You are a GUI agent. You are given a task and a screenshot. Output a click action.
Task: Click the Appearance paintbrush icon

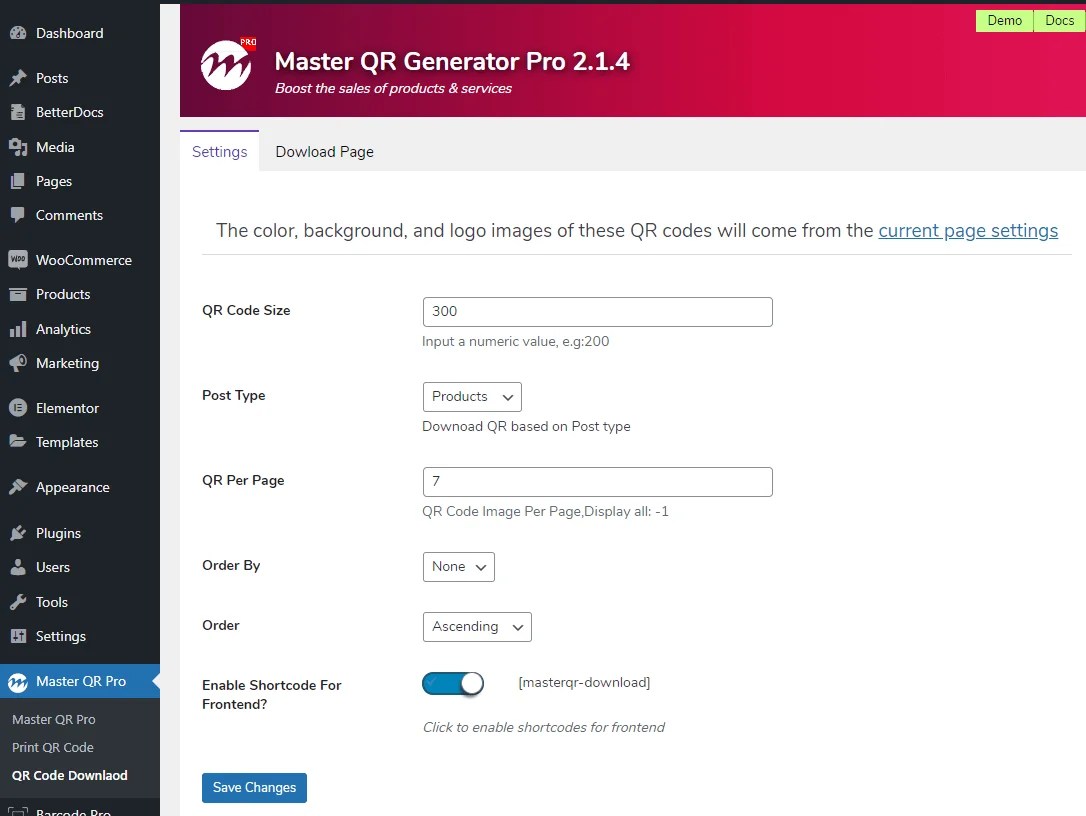point(18,487)
